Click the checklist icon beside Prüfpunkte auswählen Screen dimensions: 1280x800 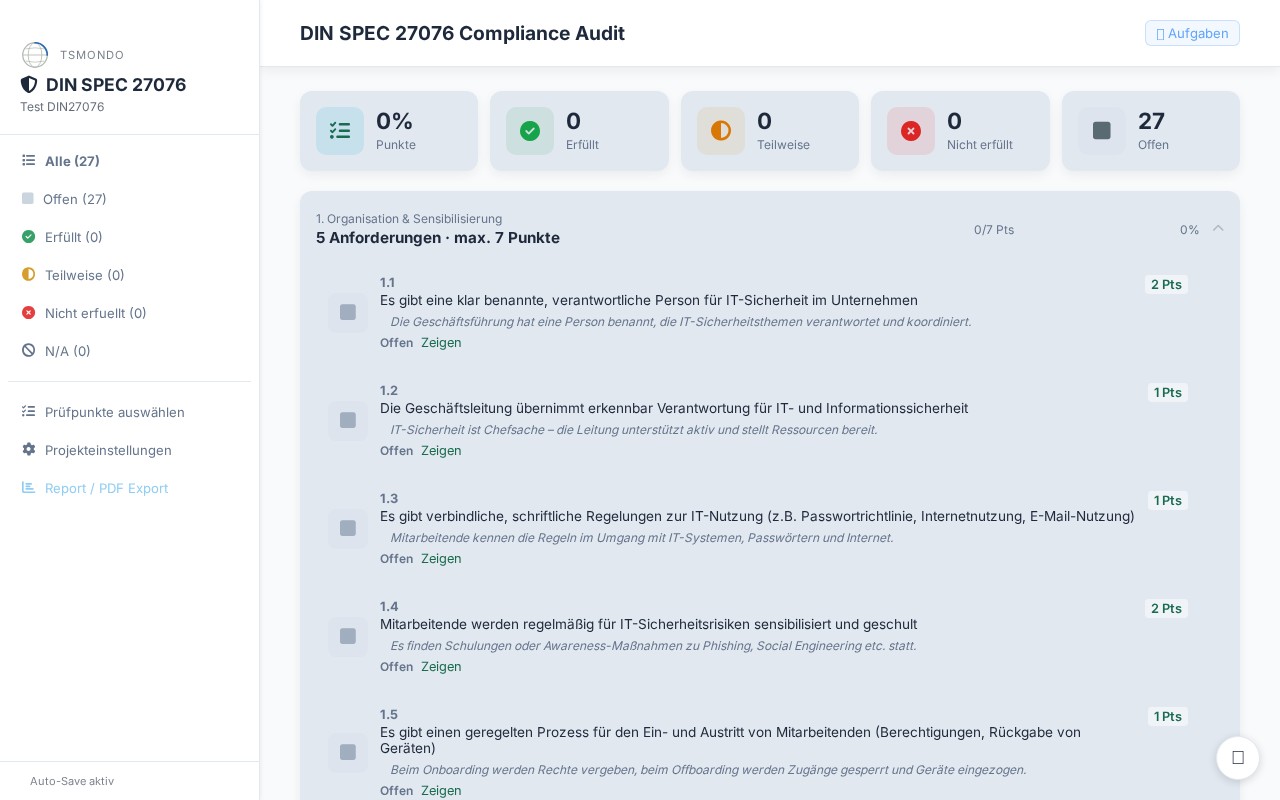click(29, 412)
